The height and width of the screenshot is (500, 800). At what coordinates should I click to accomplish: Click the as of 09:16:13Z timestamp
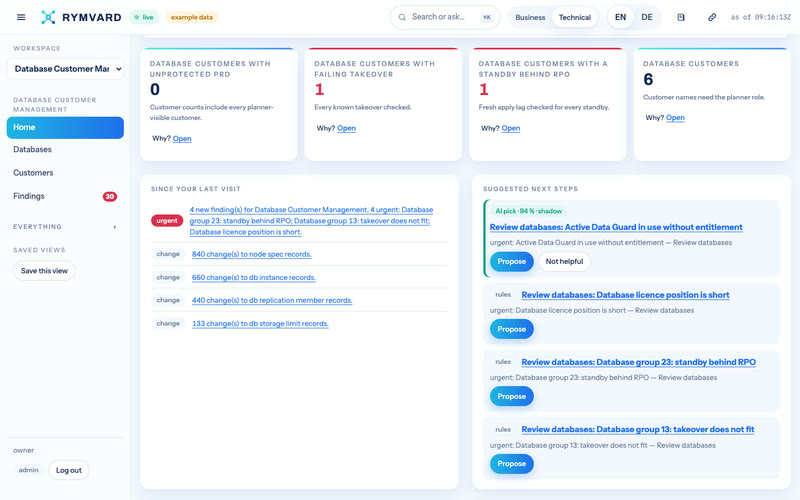761,17
